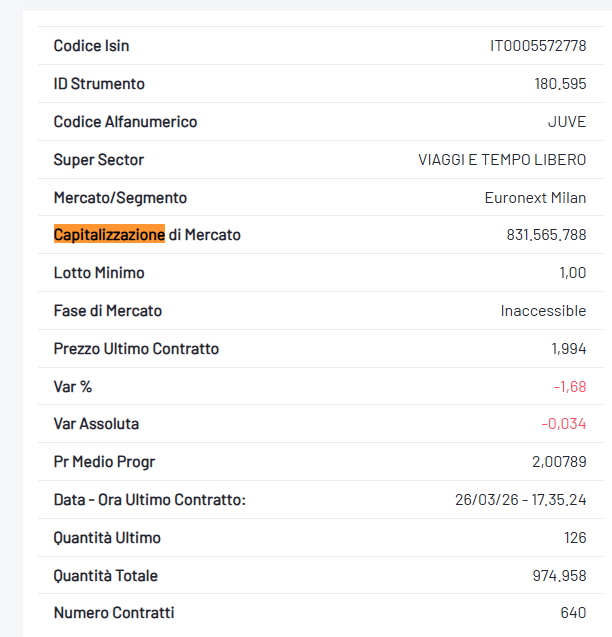
Task: Click the absolute variation value -0,034
Action: click(564, 424)
